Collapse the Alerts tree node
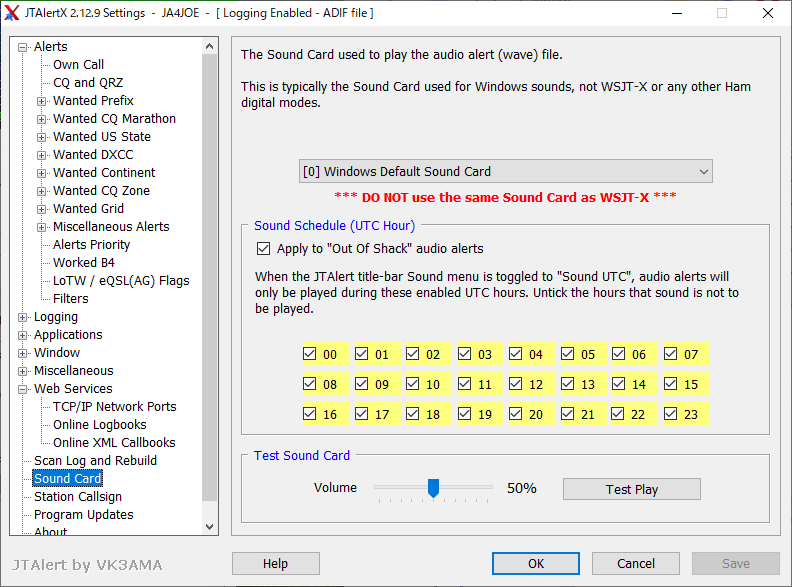Viewport: 792px width, 587px height. click(x=22, y=47)
